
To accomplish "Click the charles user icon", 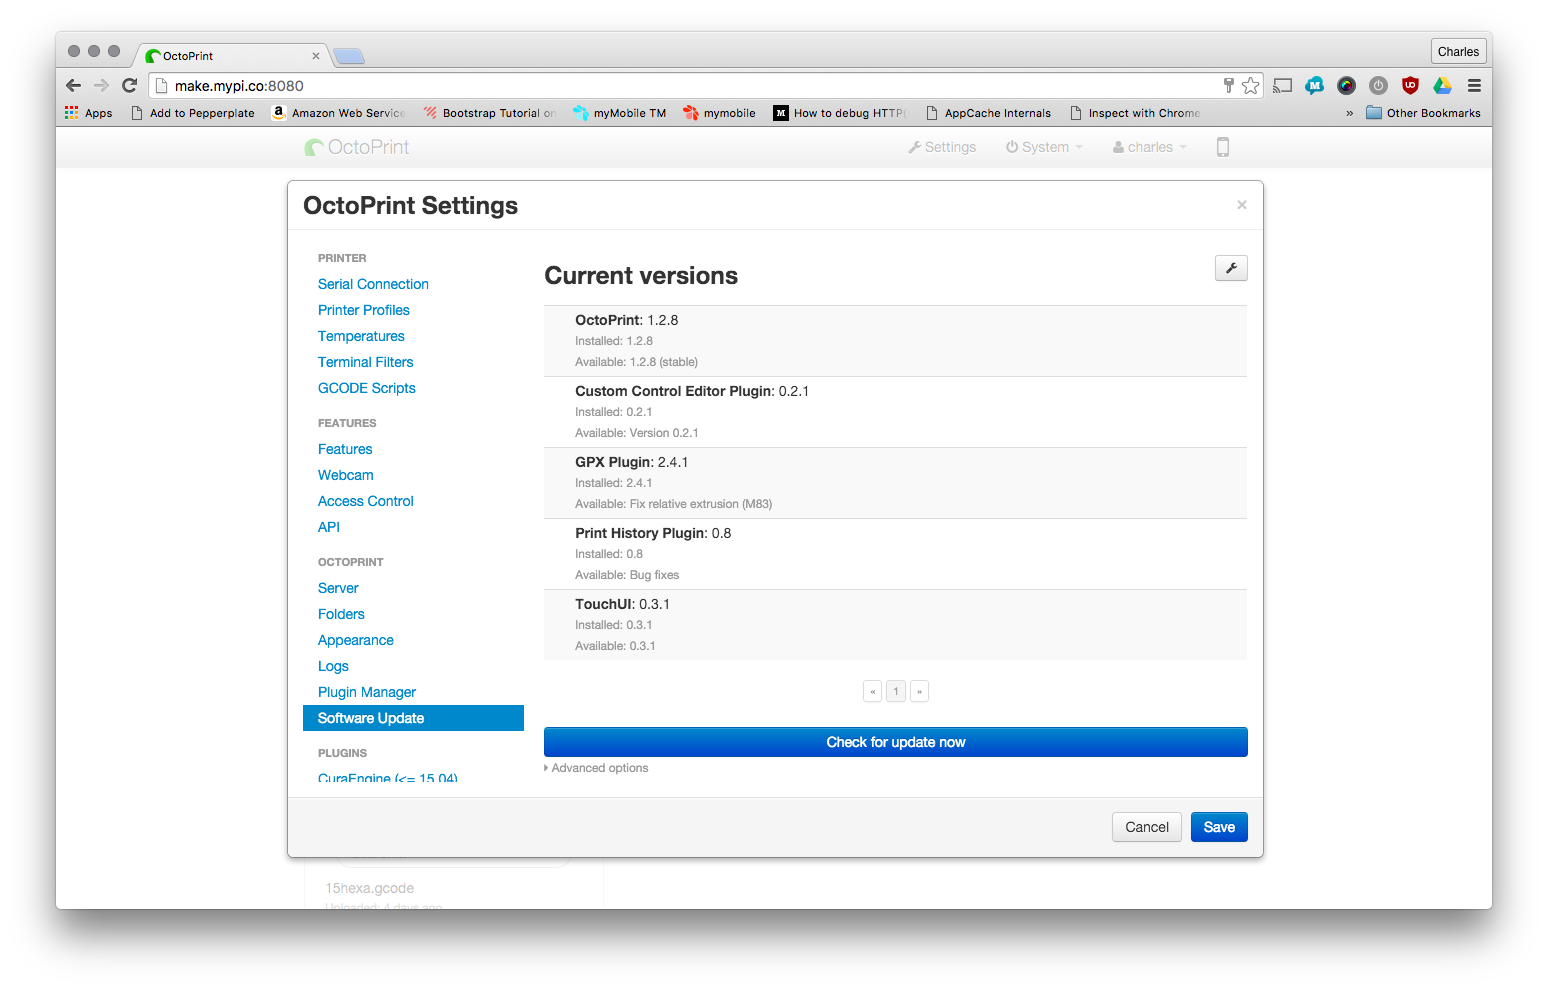I will tap(1119, 146).
